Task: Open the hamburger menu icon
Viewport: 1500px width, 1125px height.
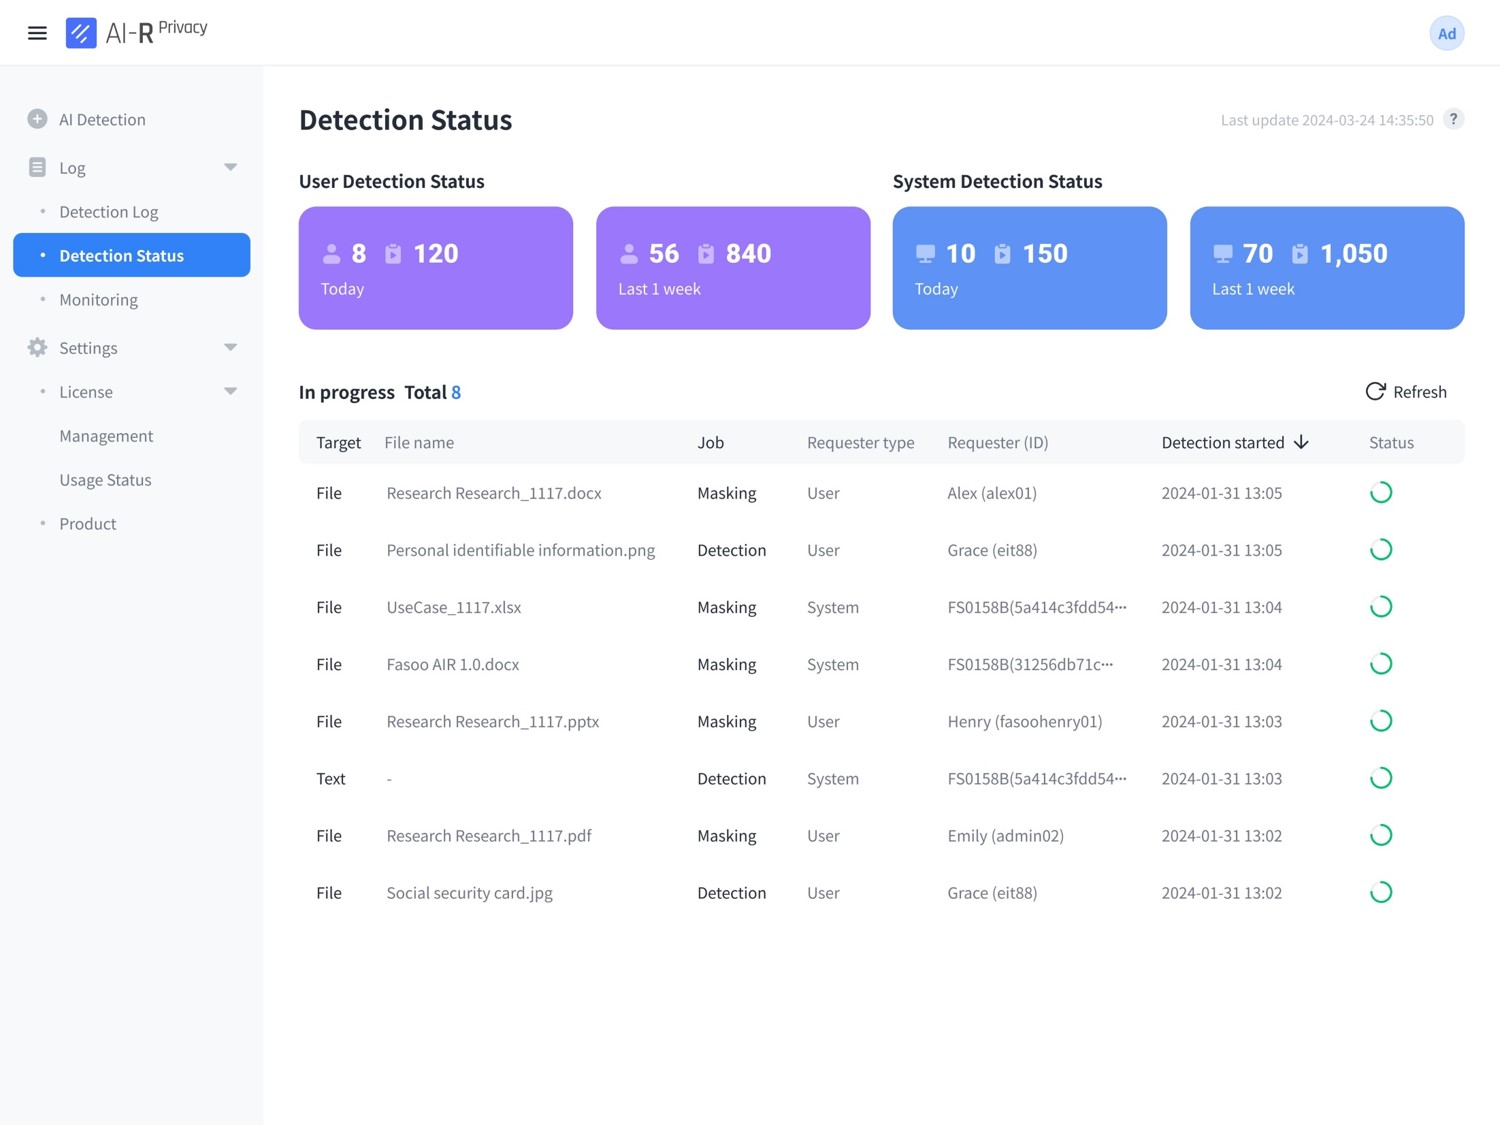Action: (x=37, y=33)
